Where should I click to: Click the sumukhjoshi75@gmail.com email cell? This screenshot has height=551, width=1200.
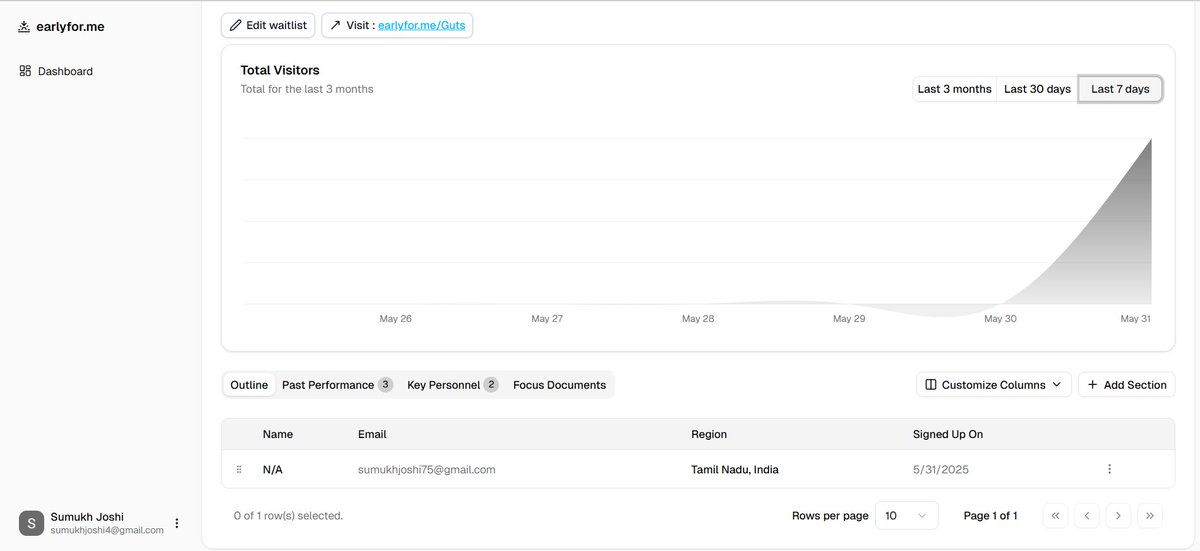(427, 469)
